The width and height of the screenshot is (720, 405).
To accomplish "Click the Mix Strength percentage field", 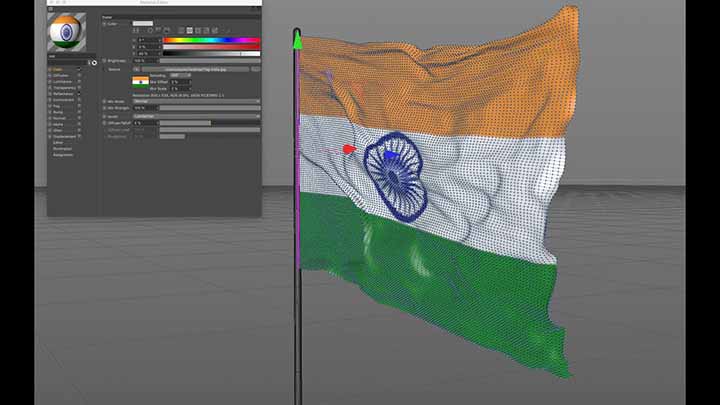I will click(x=145, y=108).
